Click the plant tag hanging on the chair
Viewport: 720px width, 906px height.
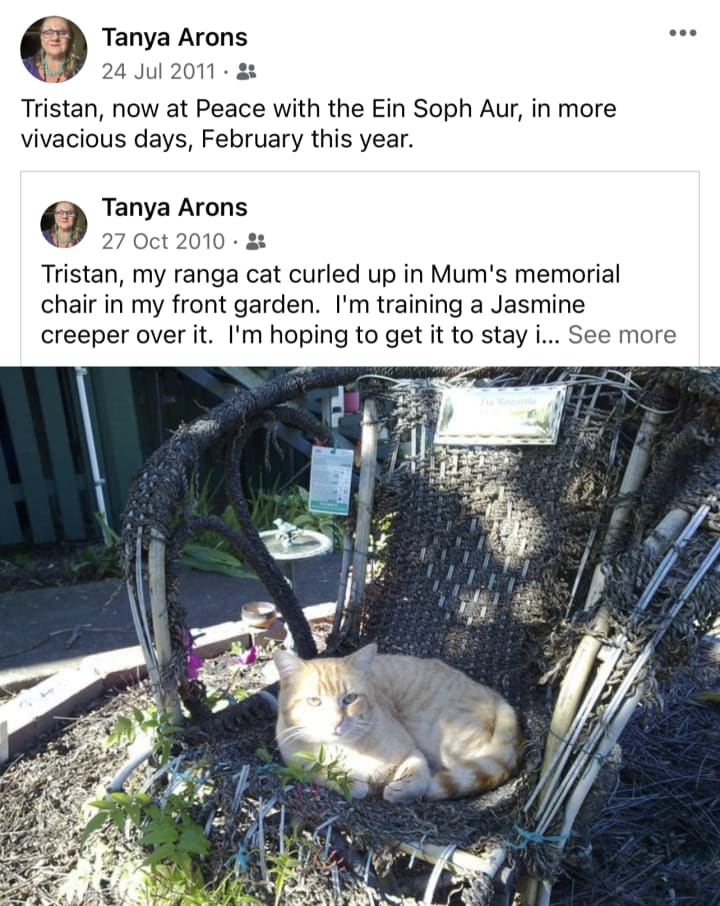point(331,481)
